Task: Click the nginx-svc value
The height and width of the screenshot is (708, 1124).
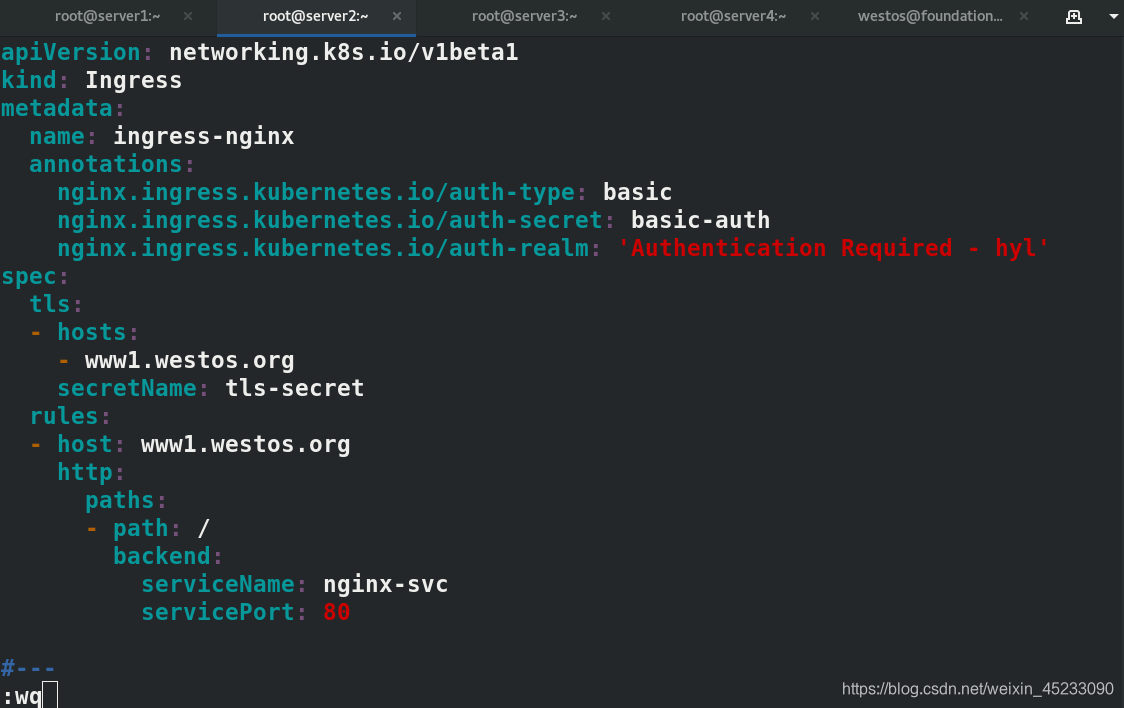Action: pos(386,583)
